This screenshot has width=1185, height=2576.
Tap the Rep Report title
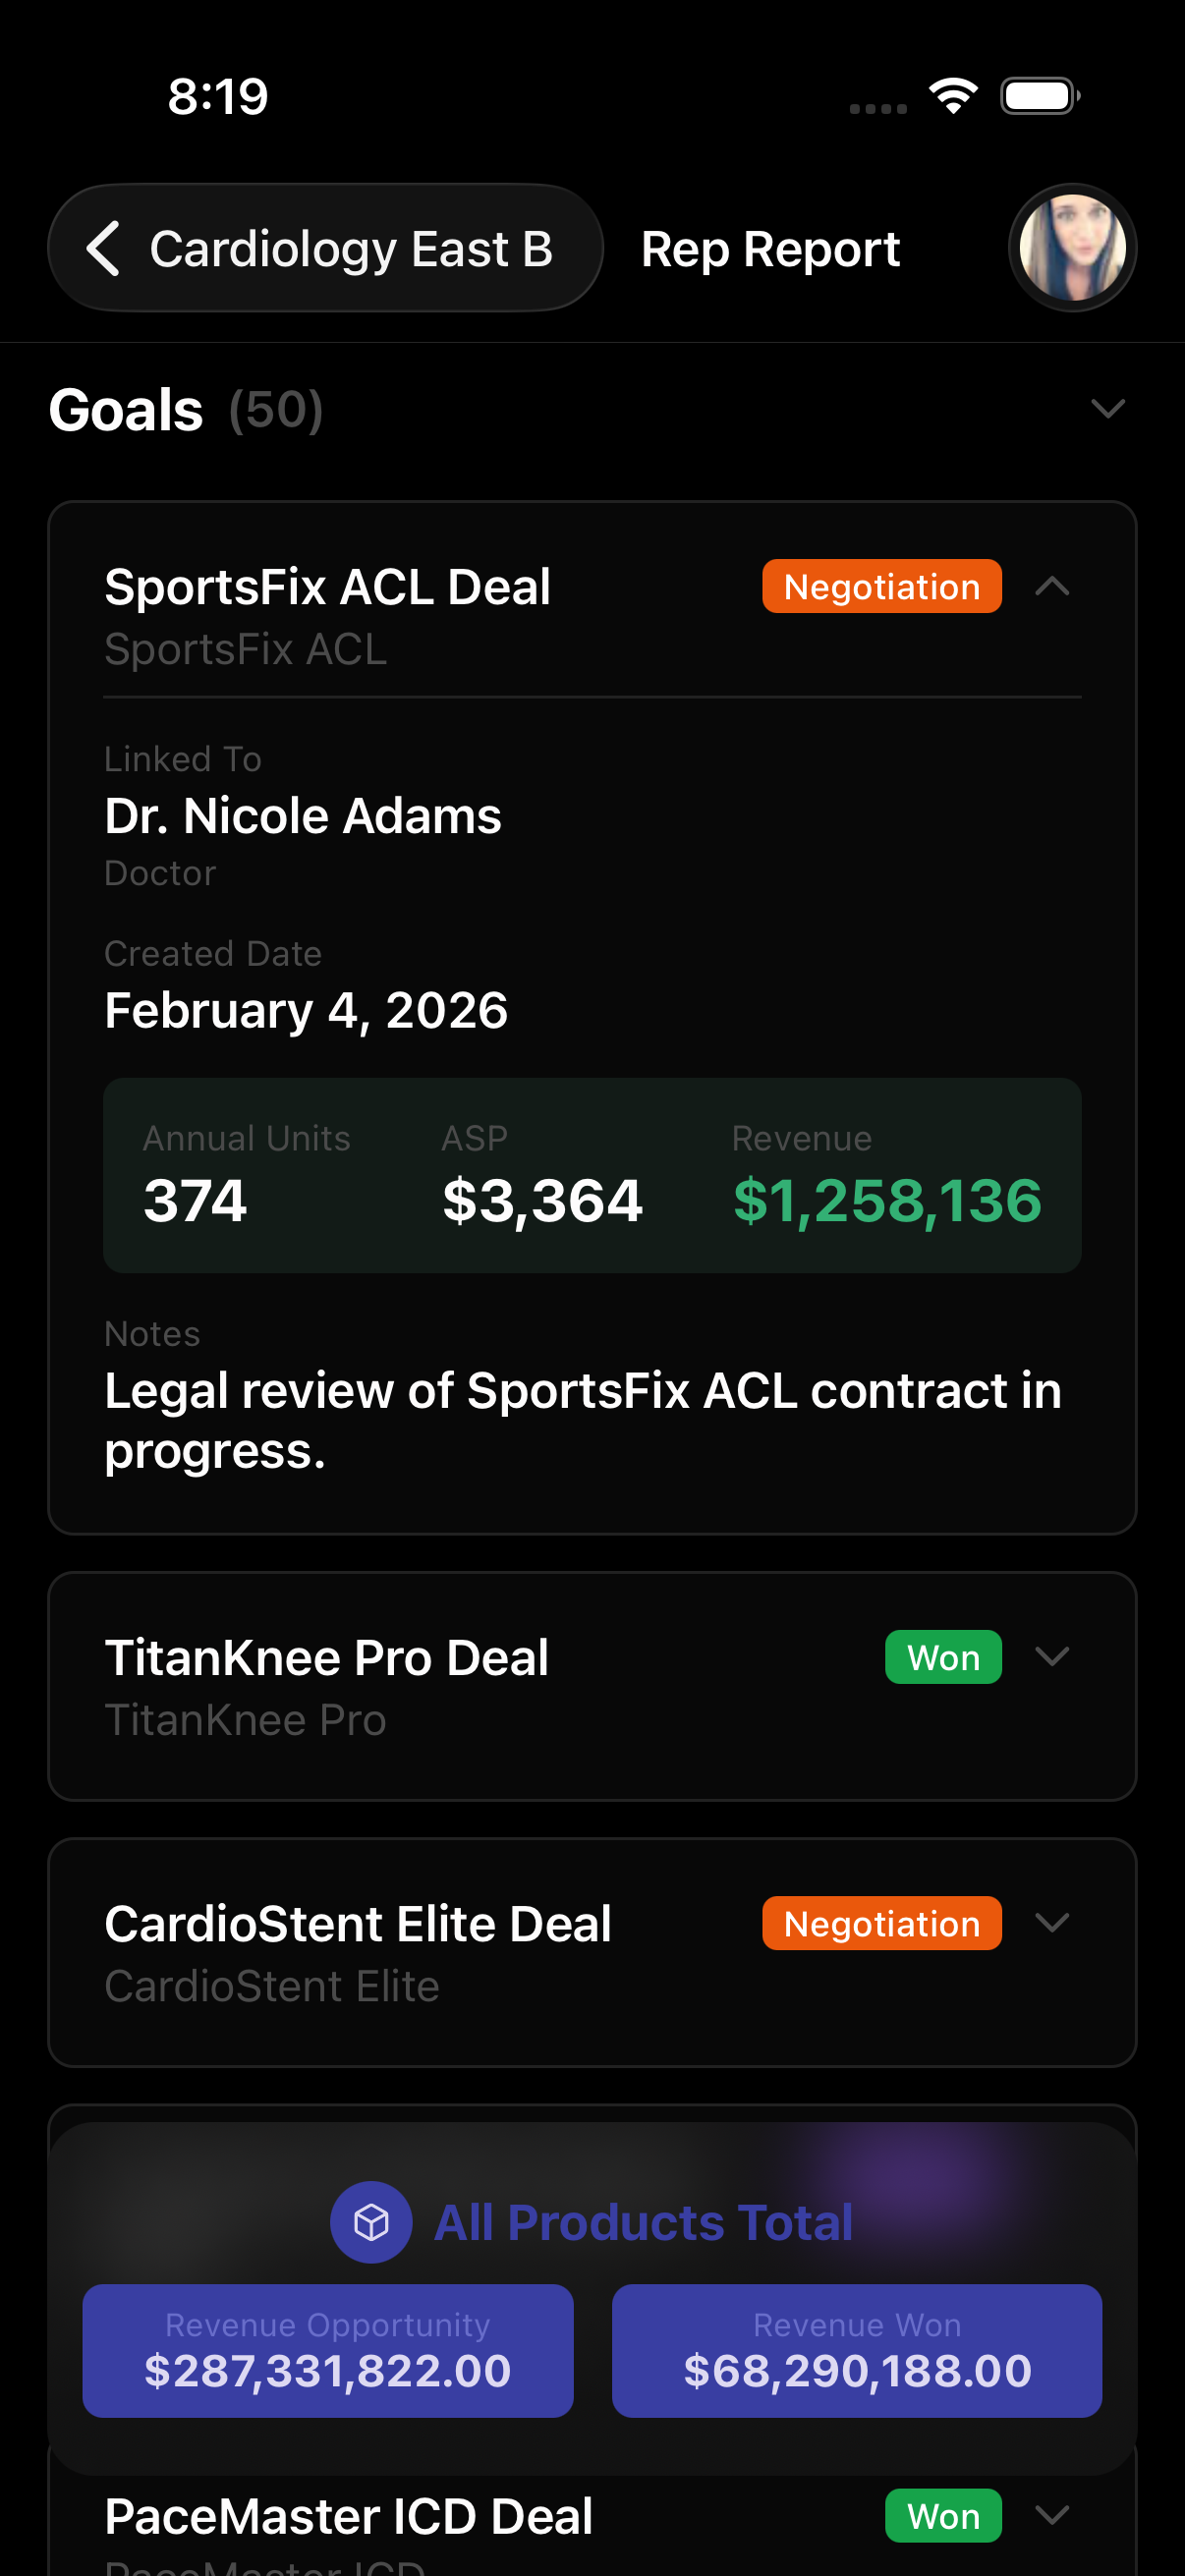pyautogui.click(x=770, y=249)
